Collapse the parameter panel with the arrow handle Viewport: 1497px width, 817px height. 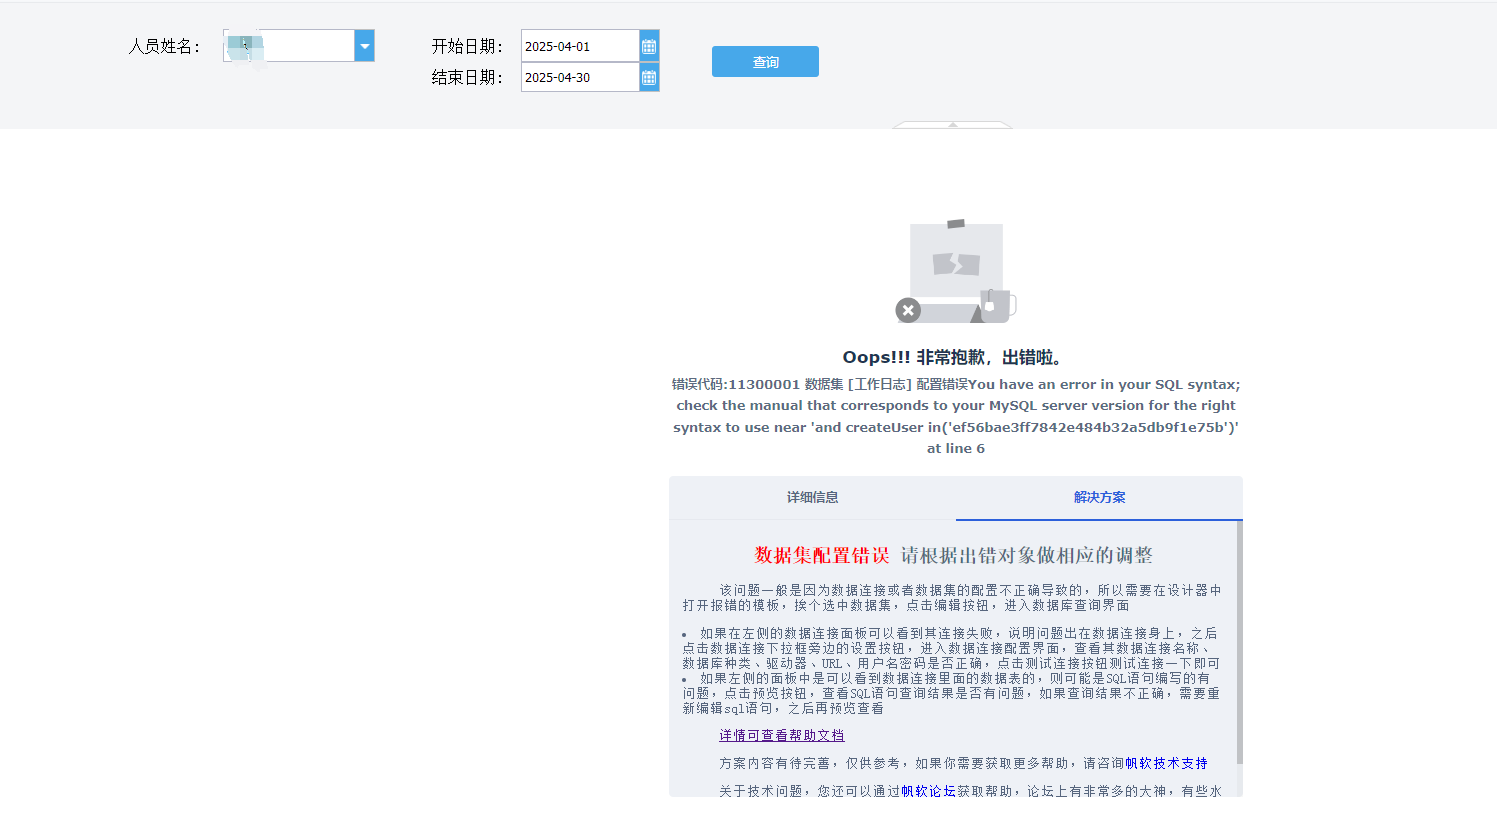(x=953, y=125)
